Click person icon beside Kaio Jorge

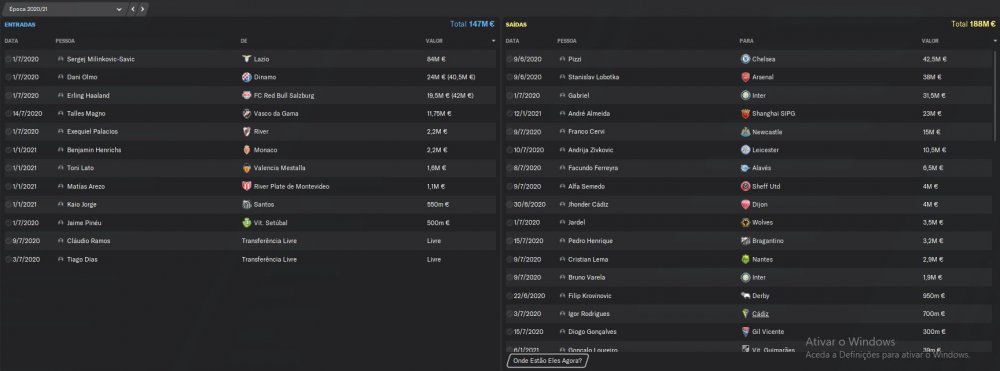[61, 204]
